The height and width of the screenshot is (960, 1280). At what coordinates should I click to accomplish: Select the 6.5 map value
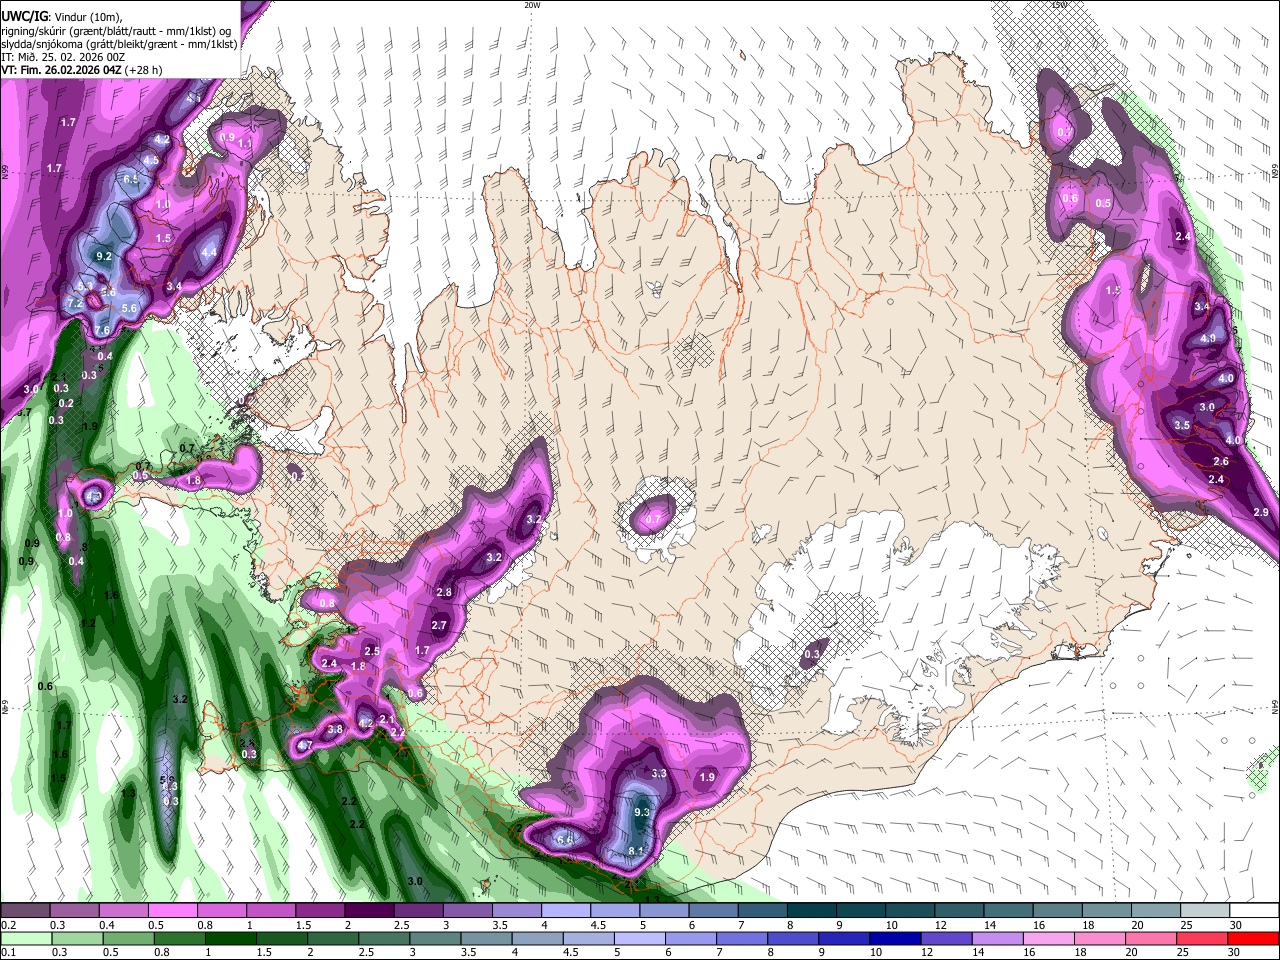click(131, 180)
